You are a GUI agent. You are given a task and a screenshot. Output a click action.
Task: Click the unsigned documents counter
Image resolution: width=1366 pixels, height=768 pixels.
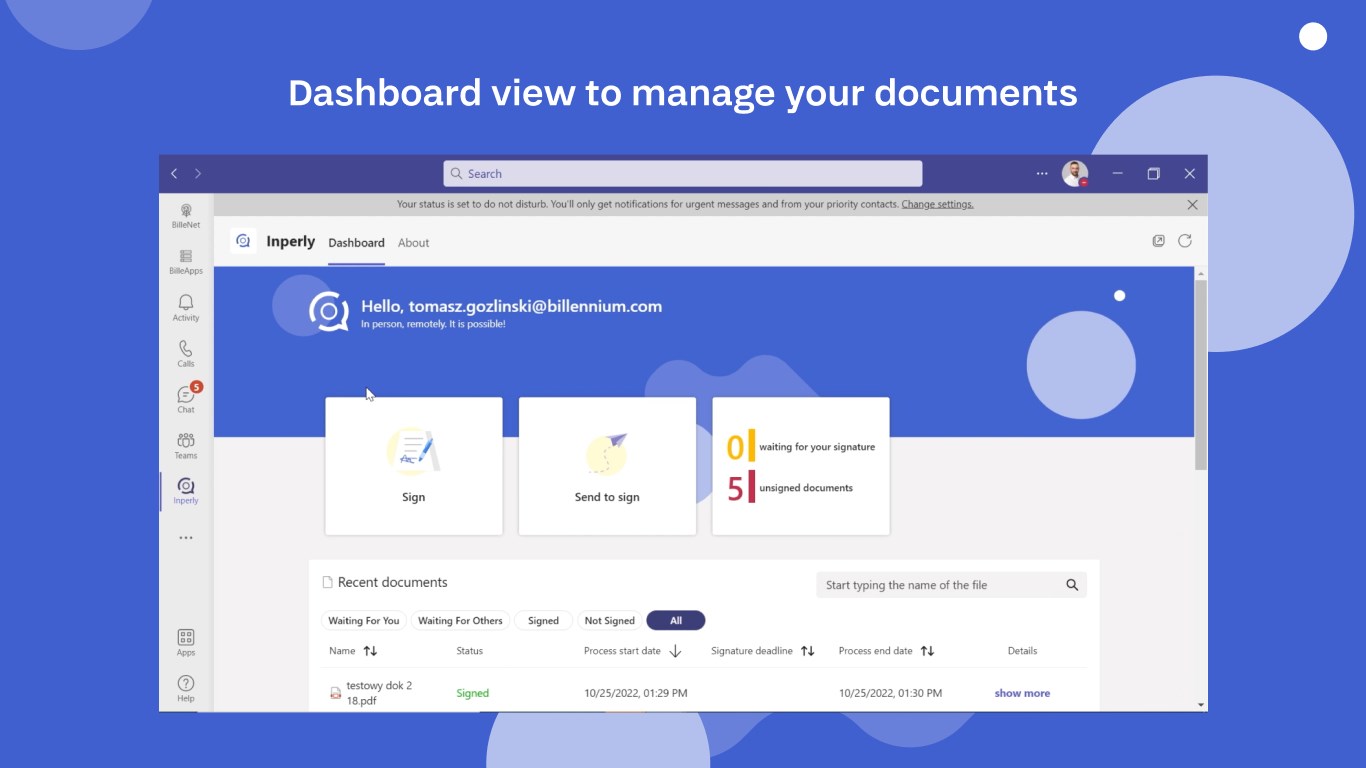pyautogui.click(x=790, y=488)
